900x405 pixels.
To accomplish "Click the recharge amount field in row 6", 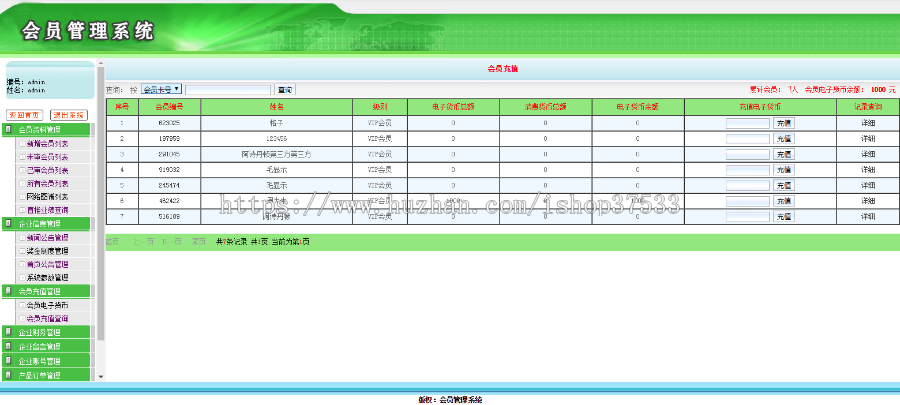I will pyautogui.click(x=747, y=201).
